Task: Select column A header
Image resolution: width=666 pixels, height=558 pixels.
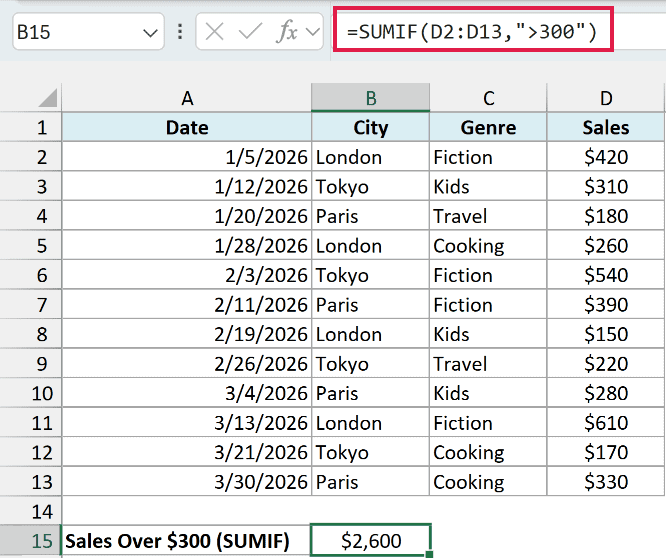Action: coord(187,98)
